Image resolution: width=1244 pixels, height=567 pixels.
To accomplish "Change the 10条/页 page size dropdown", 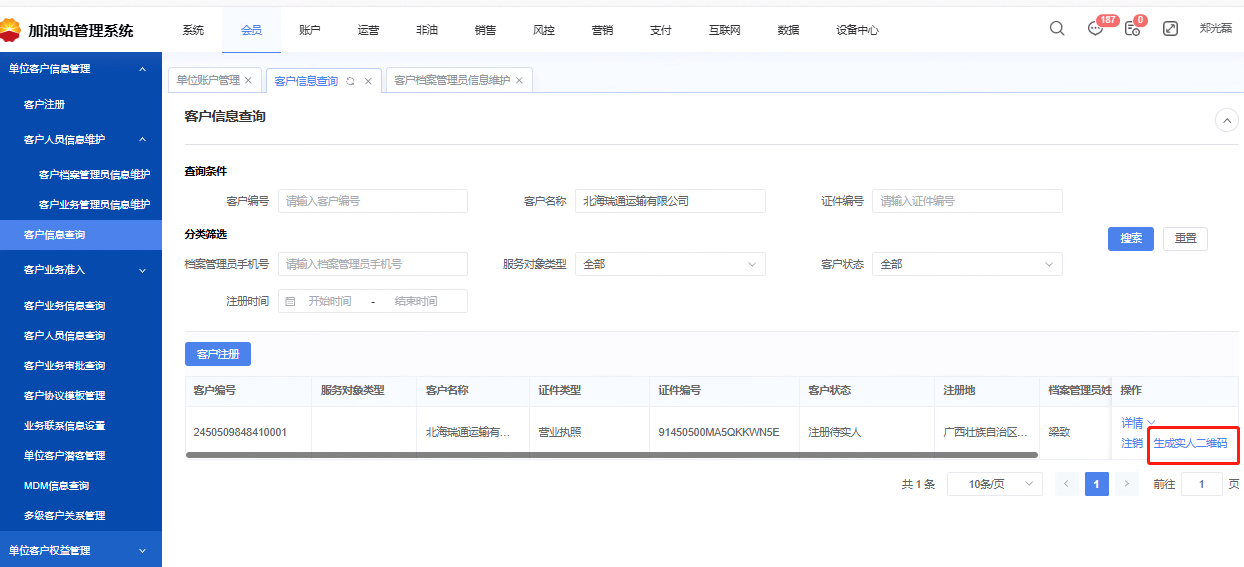I will click(x=994, y=484).
